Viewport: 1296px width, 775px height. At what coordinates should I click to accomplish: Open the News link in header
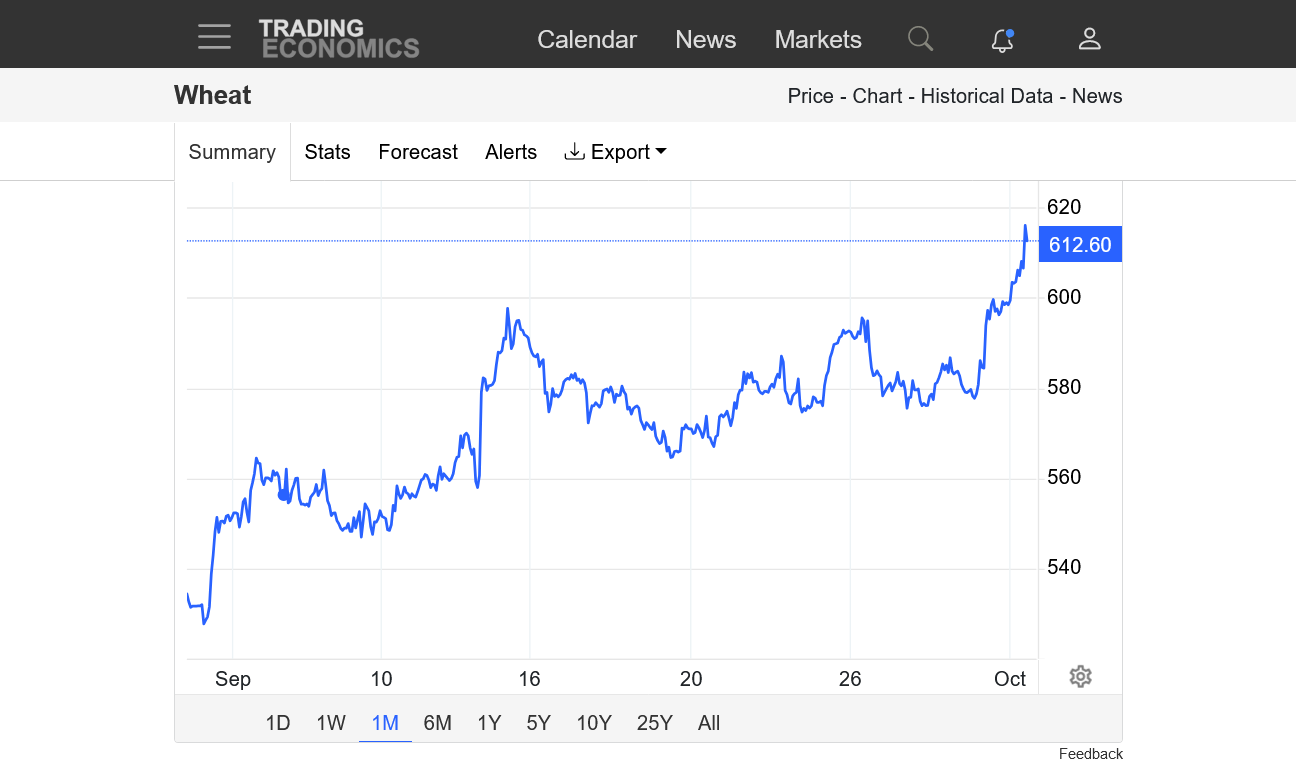705,40
